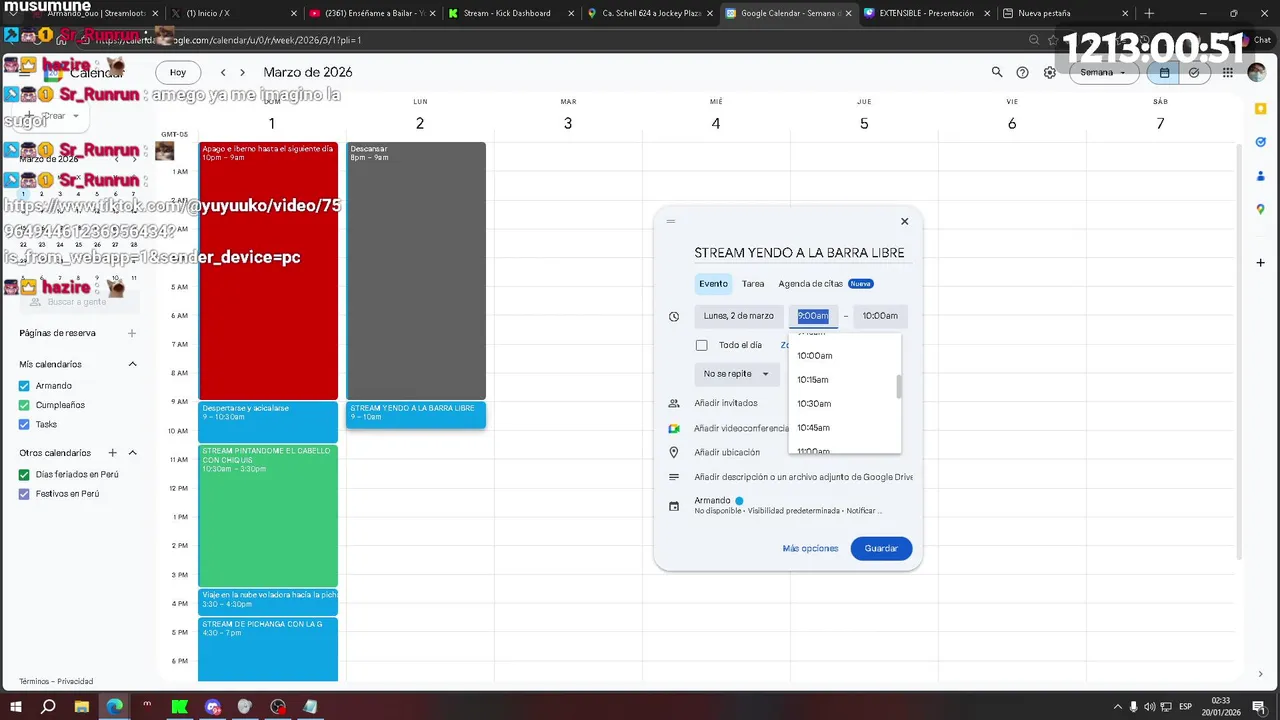Open the search magnifier in Calendar header
This screenshot has height=720, width=1280.
pyautogui.click(x=997, y=72)
